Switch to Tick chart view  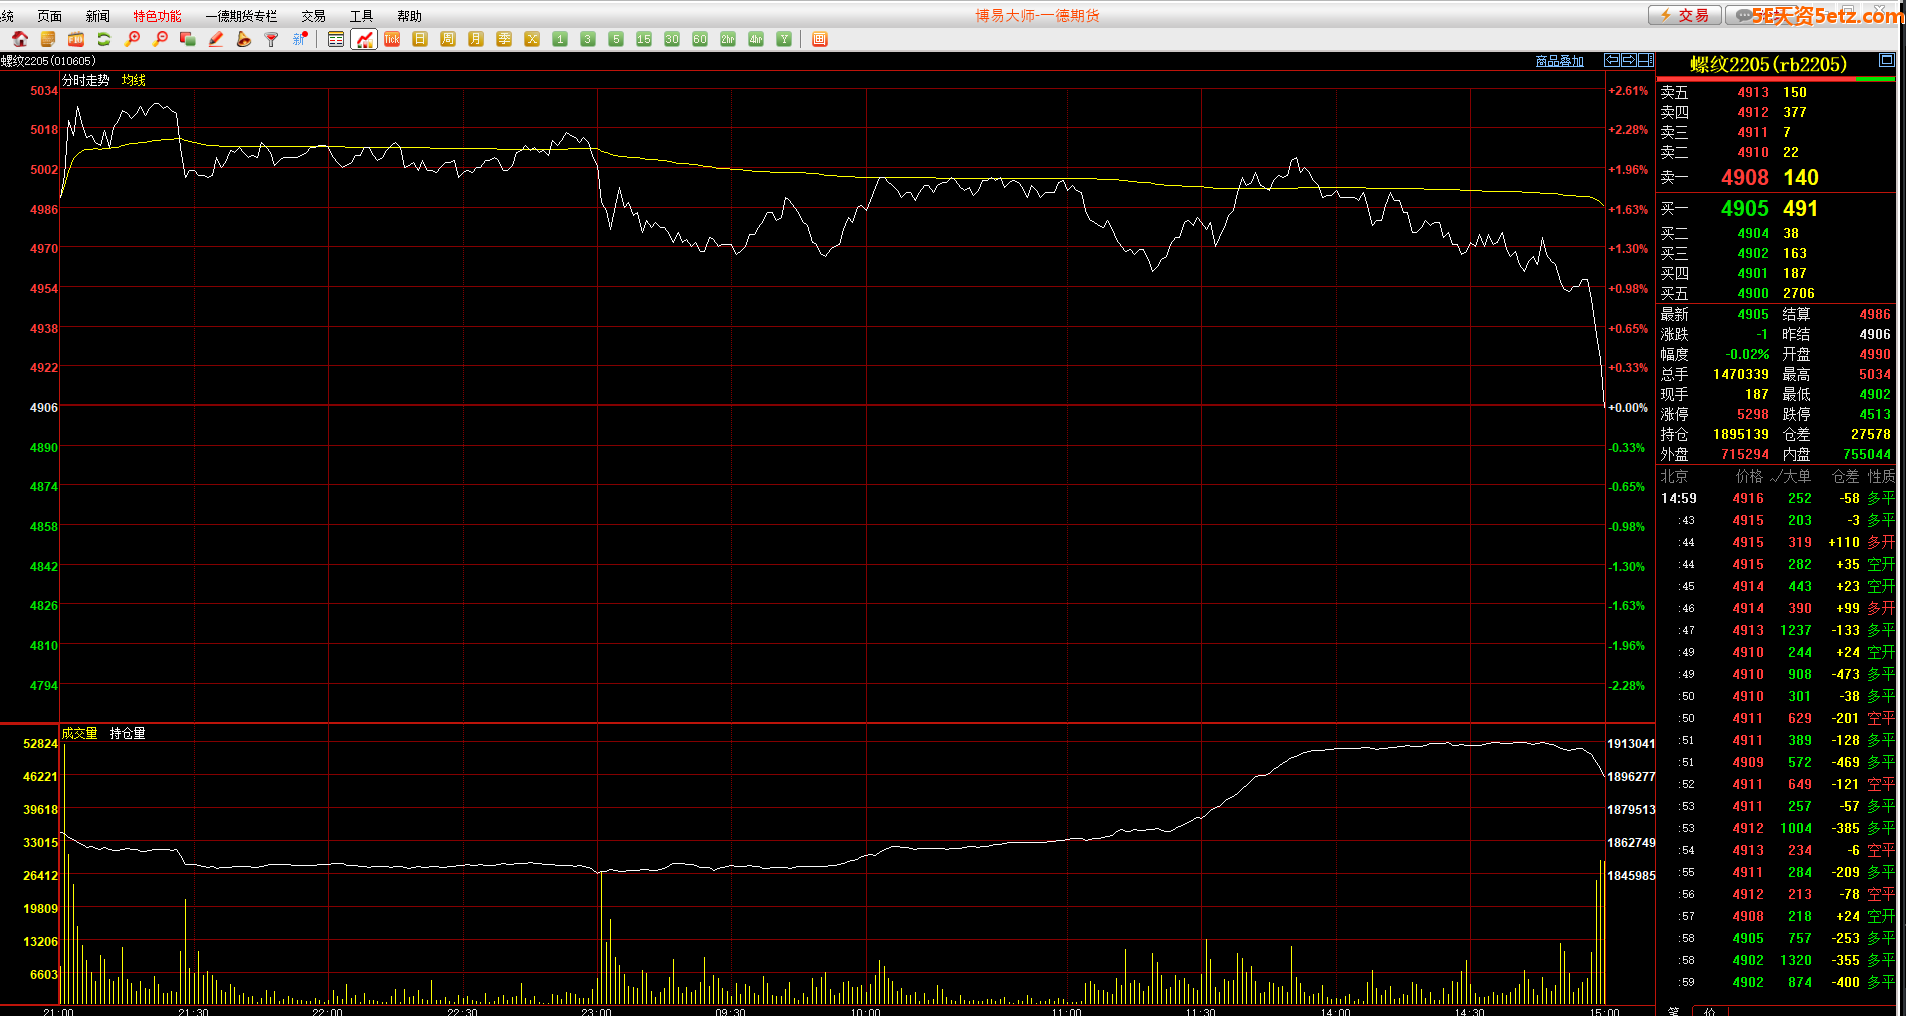click(392, 39)
